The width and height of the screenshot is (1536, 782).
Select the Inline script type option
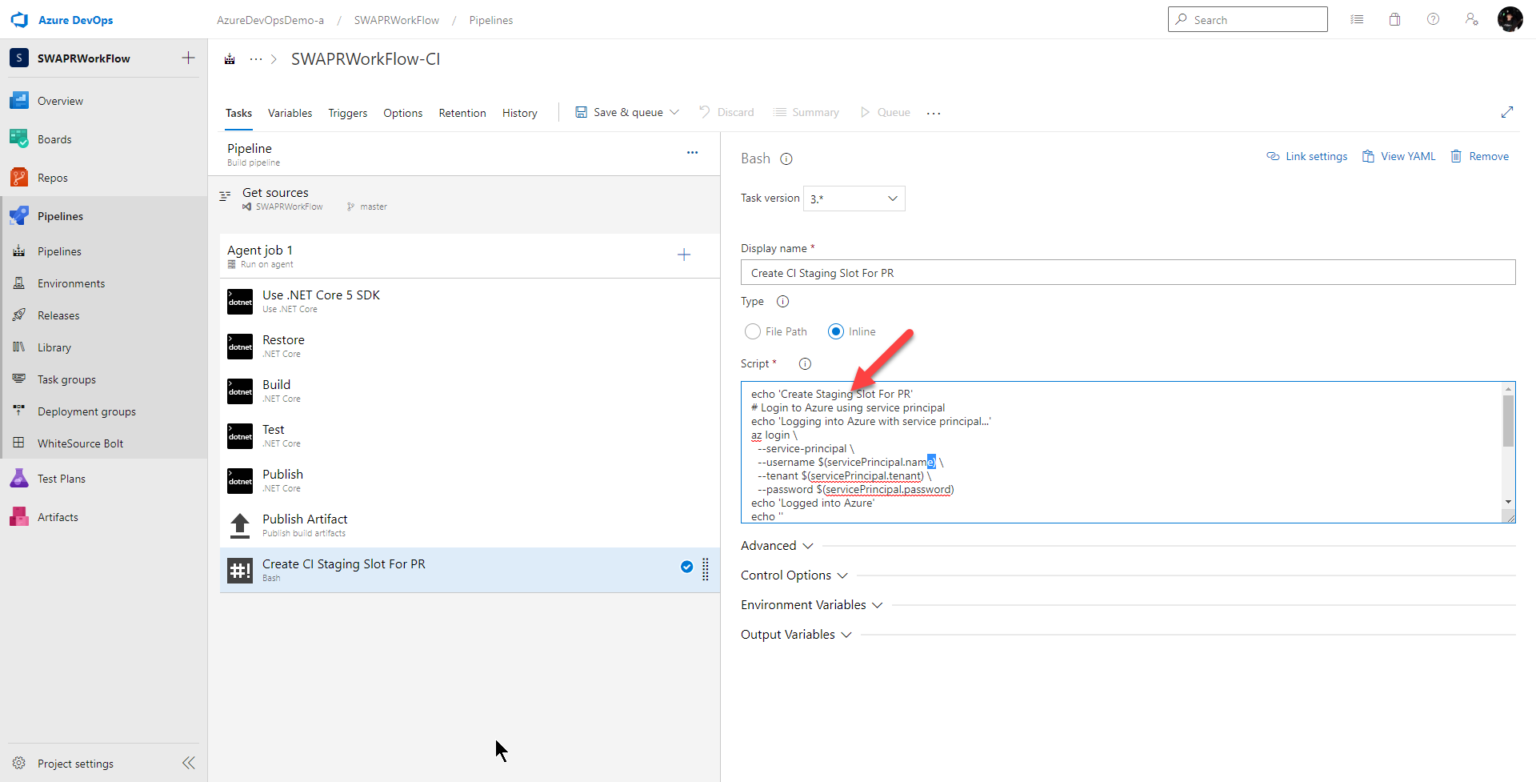click(836, 332)
